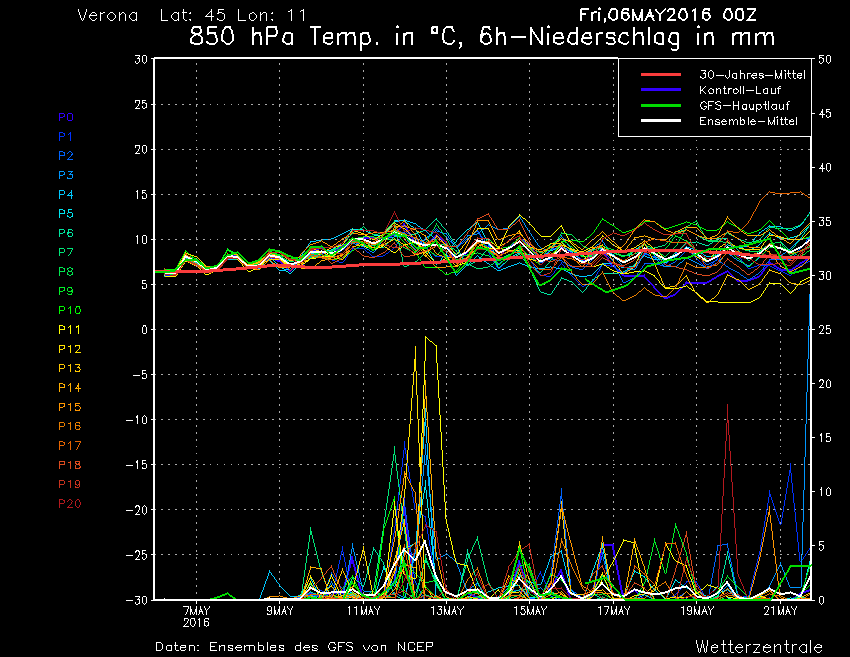The width and height of the screenshot is (850, 657).
Task: Click the red 30-Jahres-Mittel legend line
Action: pos(661,75)
